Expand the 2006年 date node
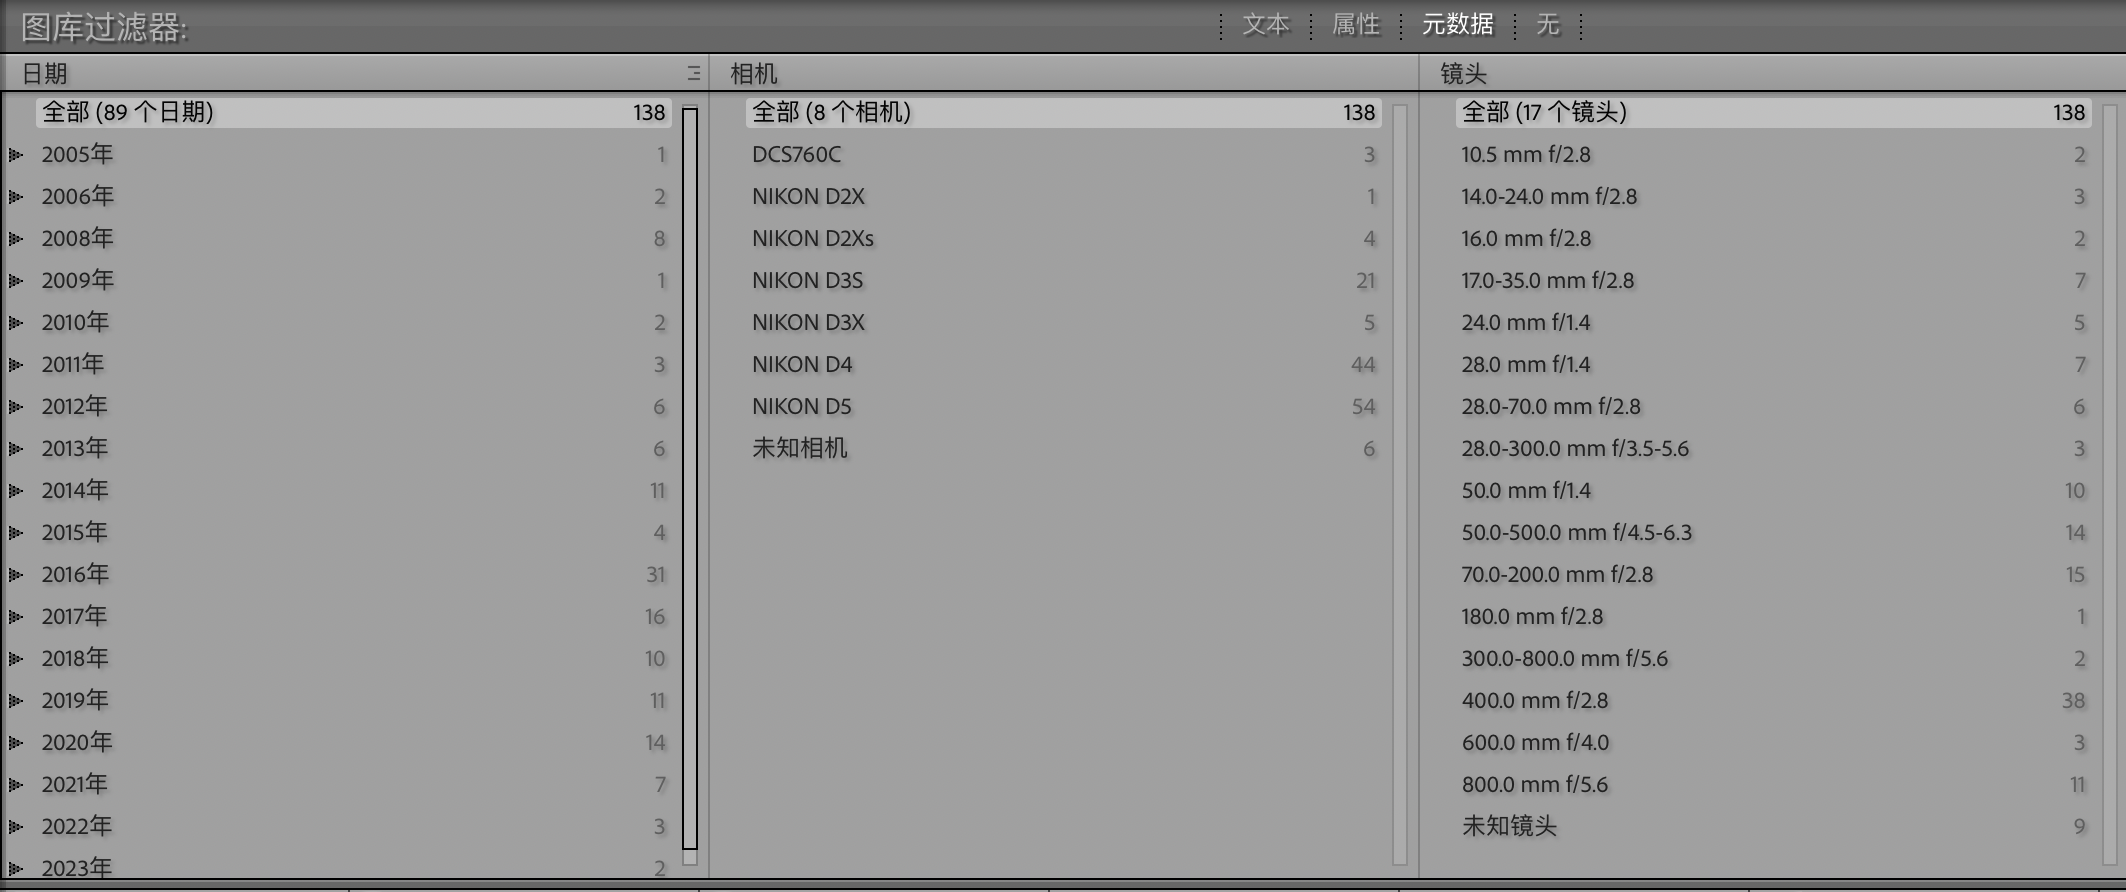Image resolution: width=2126 pixels, height=892 pixels. point(16,196)
